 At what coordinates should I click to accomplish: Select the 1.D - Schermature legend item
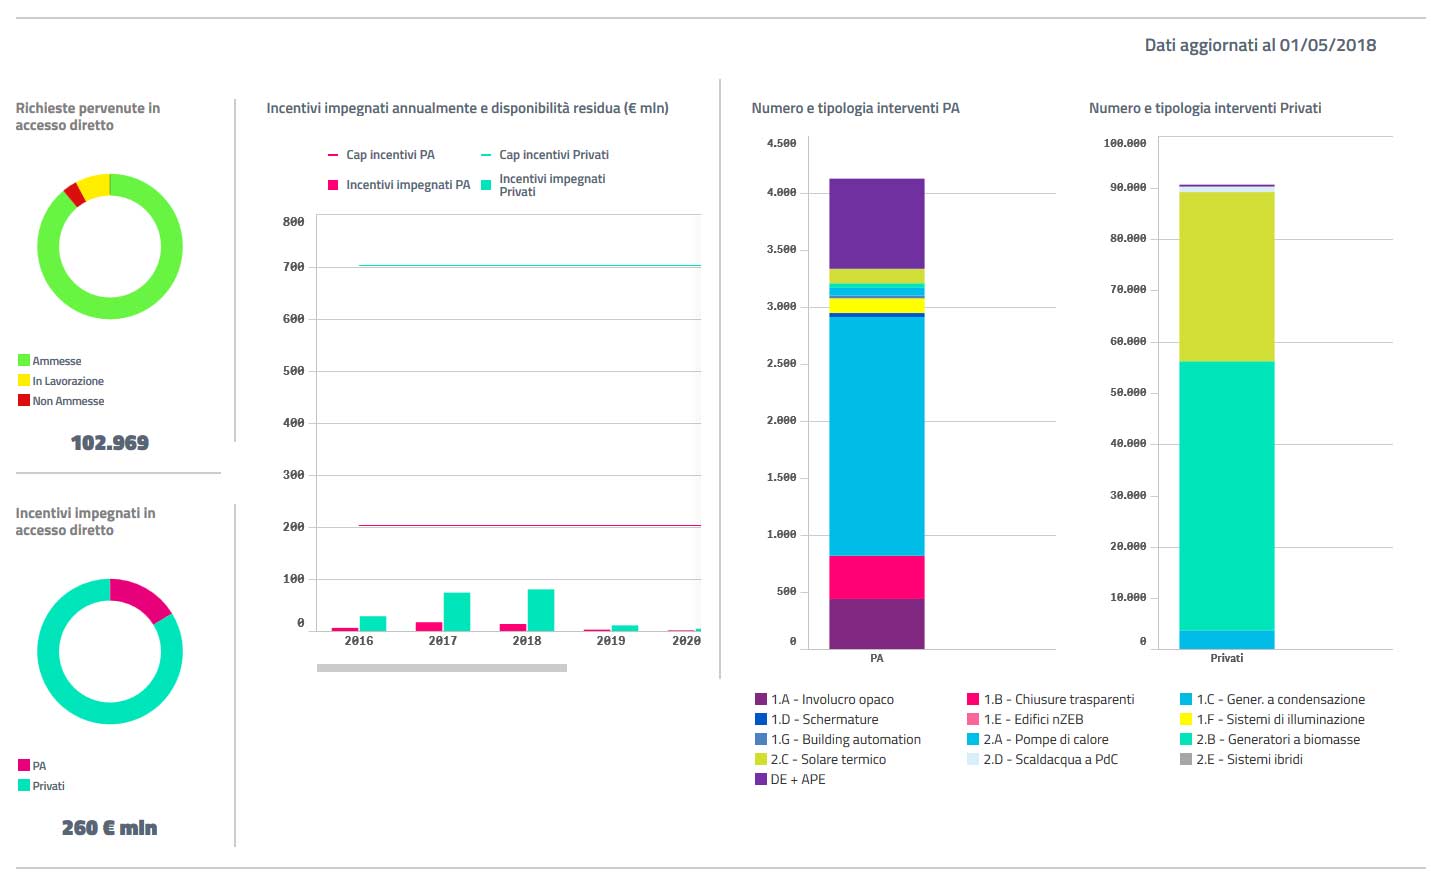tap(817, 720)
